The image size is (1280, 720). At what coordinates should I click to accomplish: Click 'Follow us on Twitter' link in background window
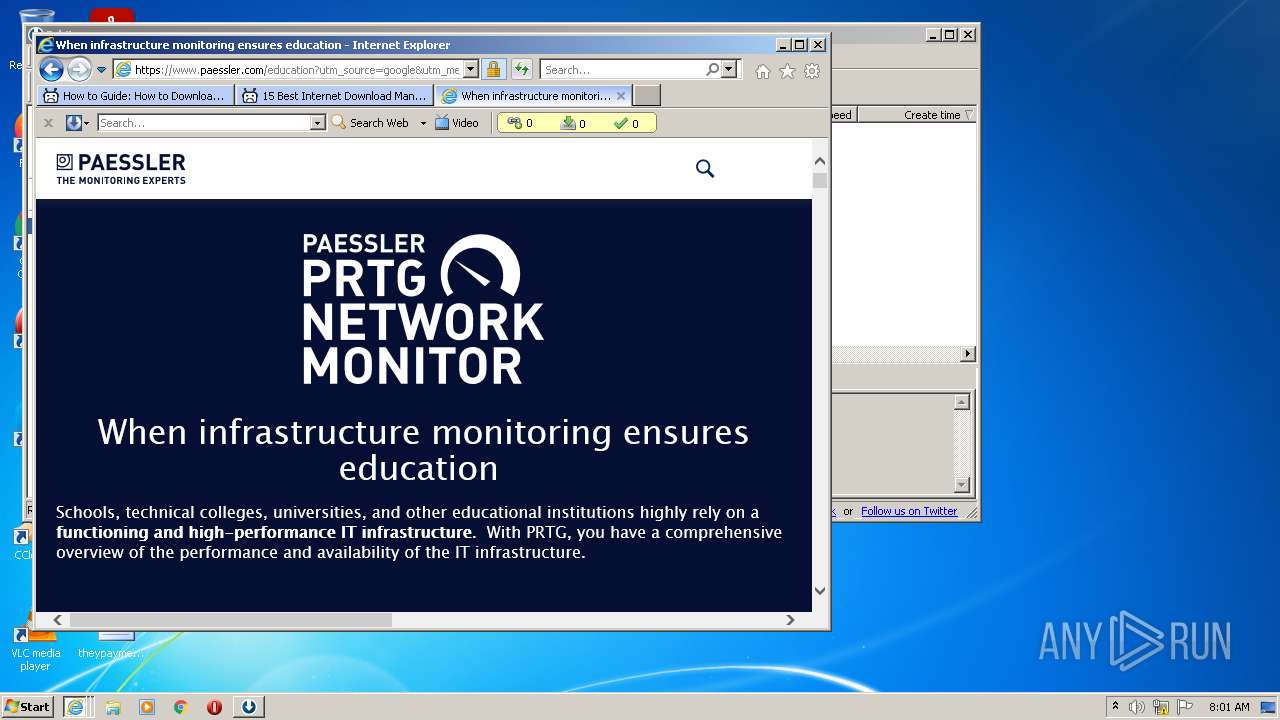[x=909, y=511]
